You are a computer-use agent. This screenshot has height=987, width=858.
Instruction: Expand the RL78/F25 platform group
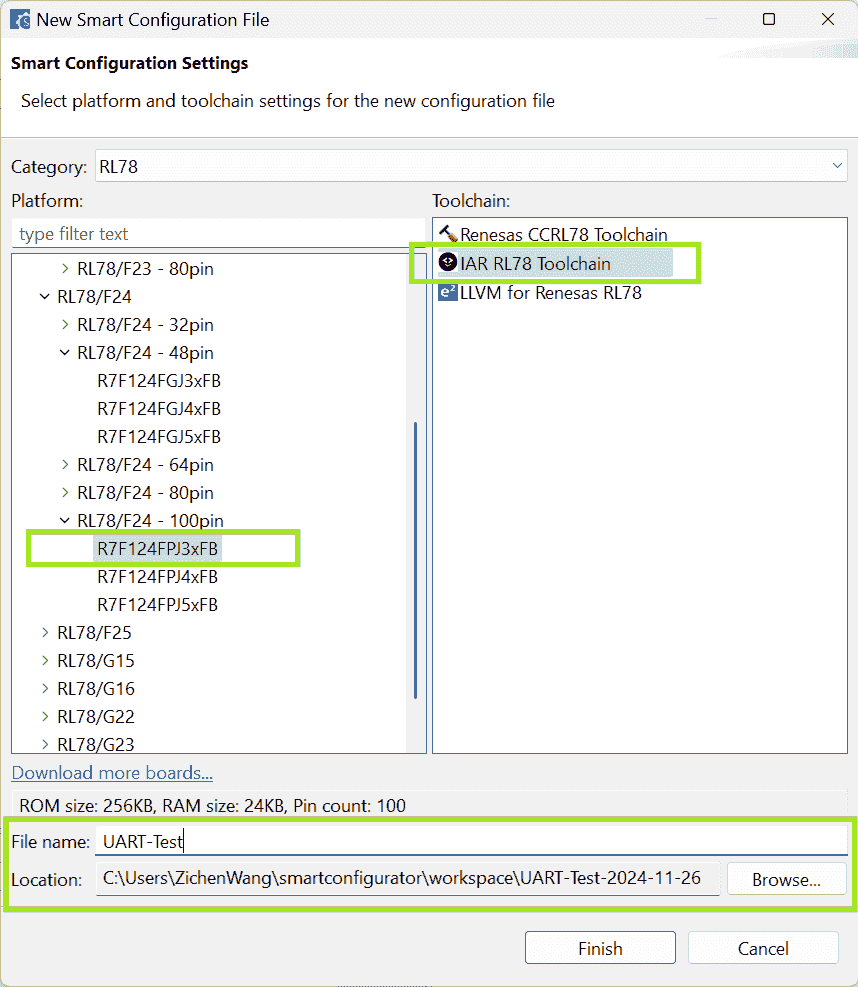tap(45, 633)
